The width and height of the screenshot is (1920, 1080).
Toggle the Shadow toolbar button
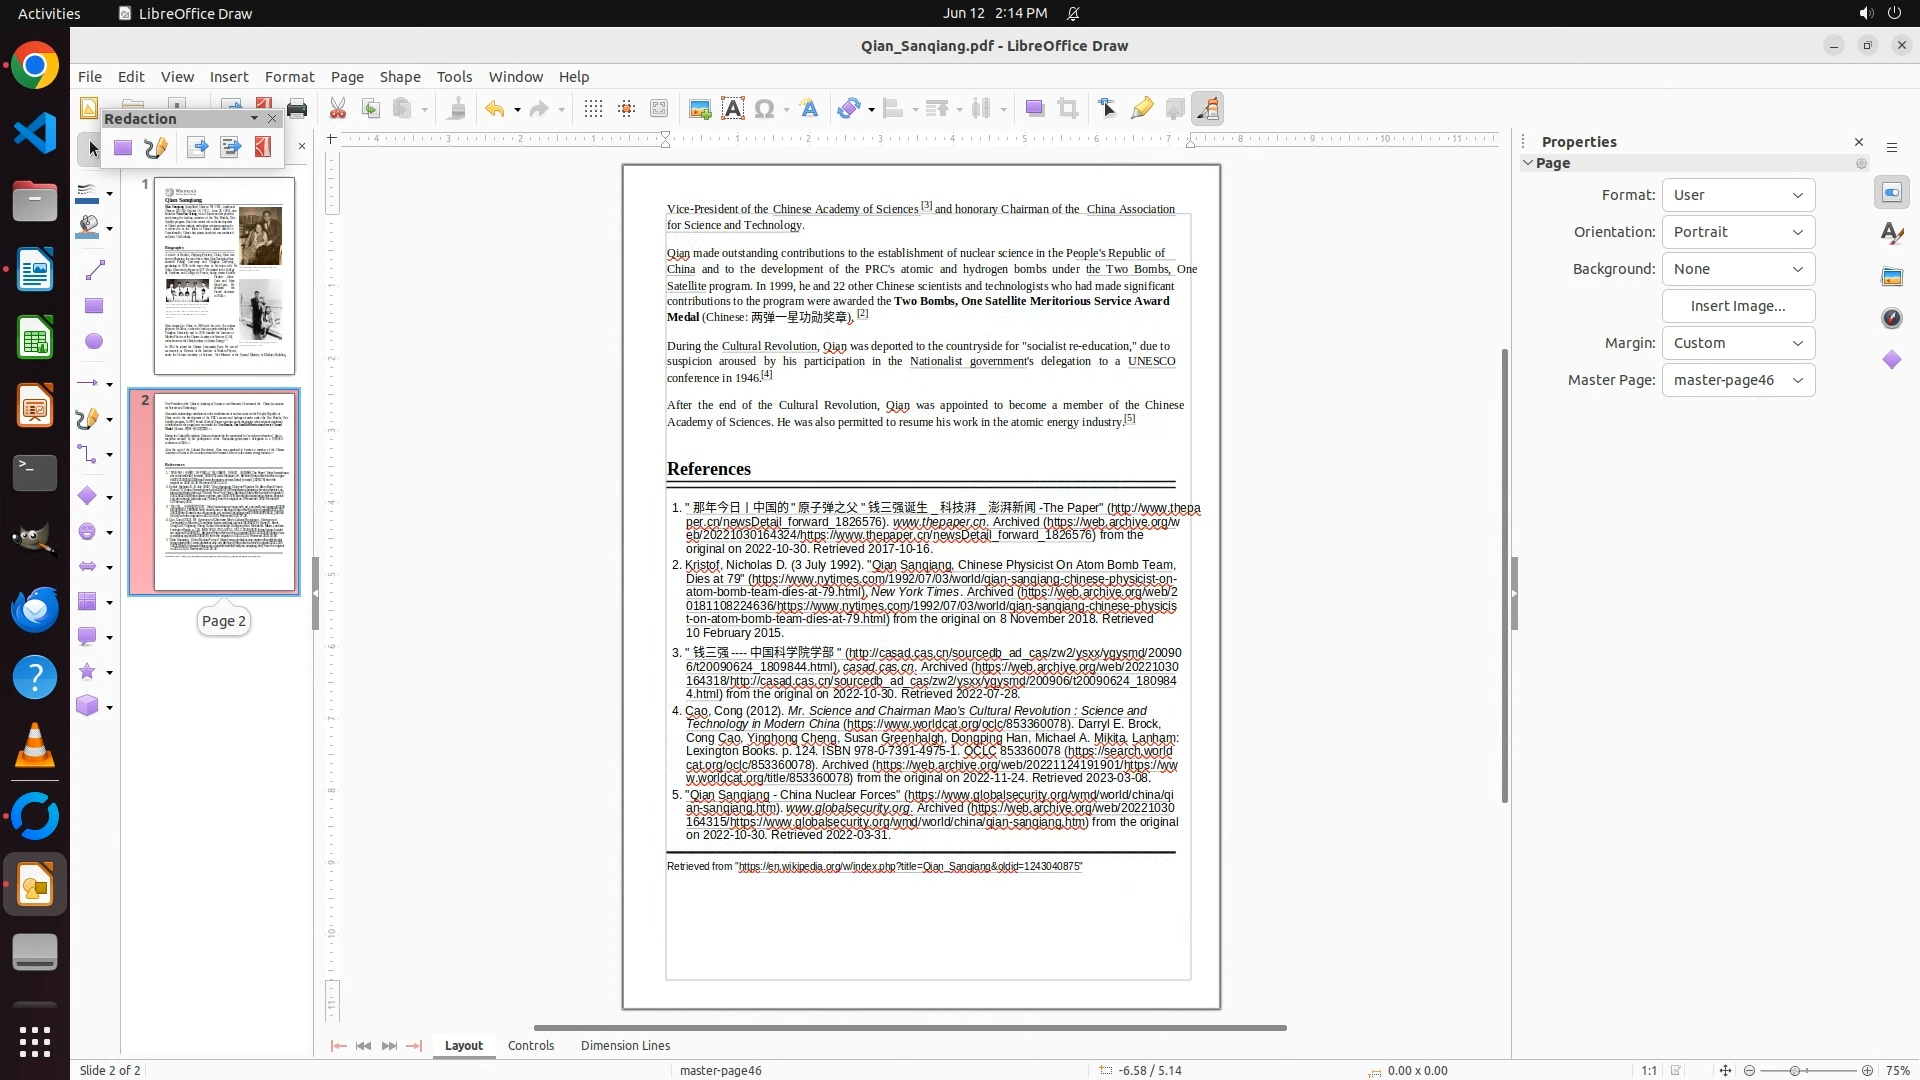point(1035,109)
